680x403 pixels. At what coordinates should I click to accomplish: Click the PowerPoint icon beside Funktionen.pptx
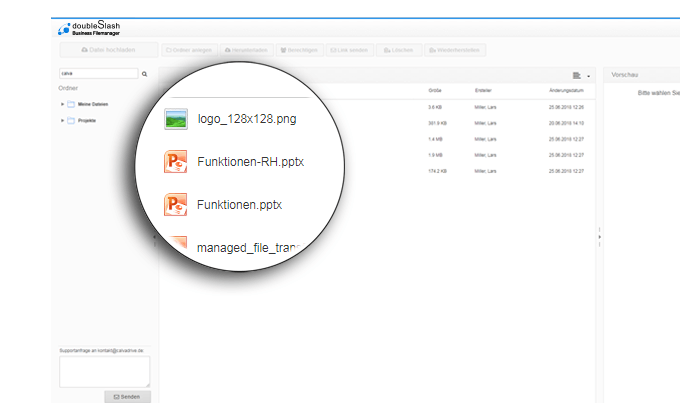176,205
